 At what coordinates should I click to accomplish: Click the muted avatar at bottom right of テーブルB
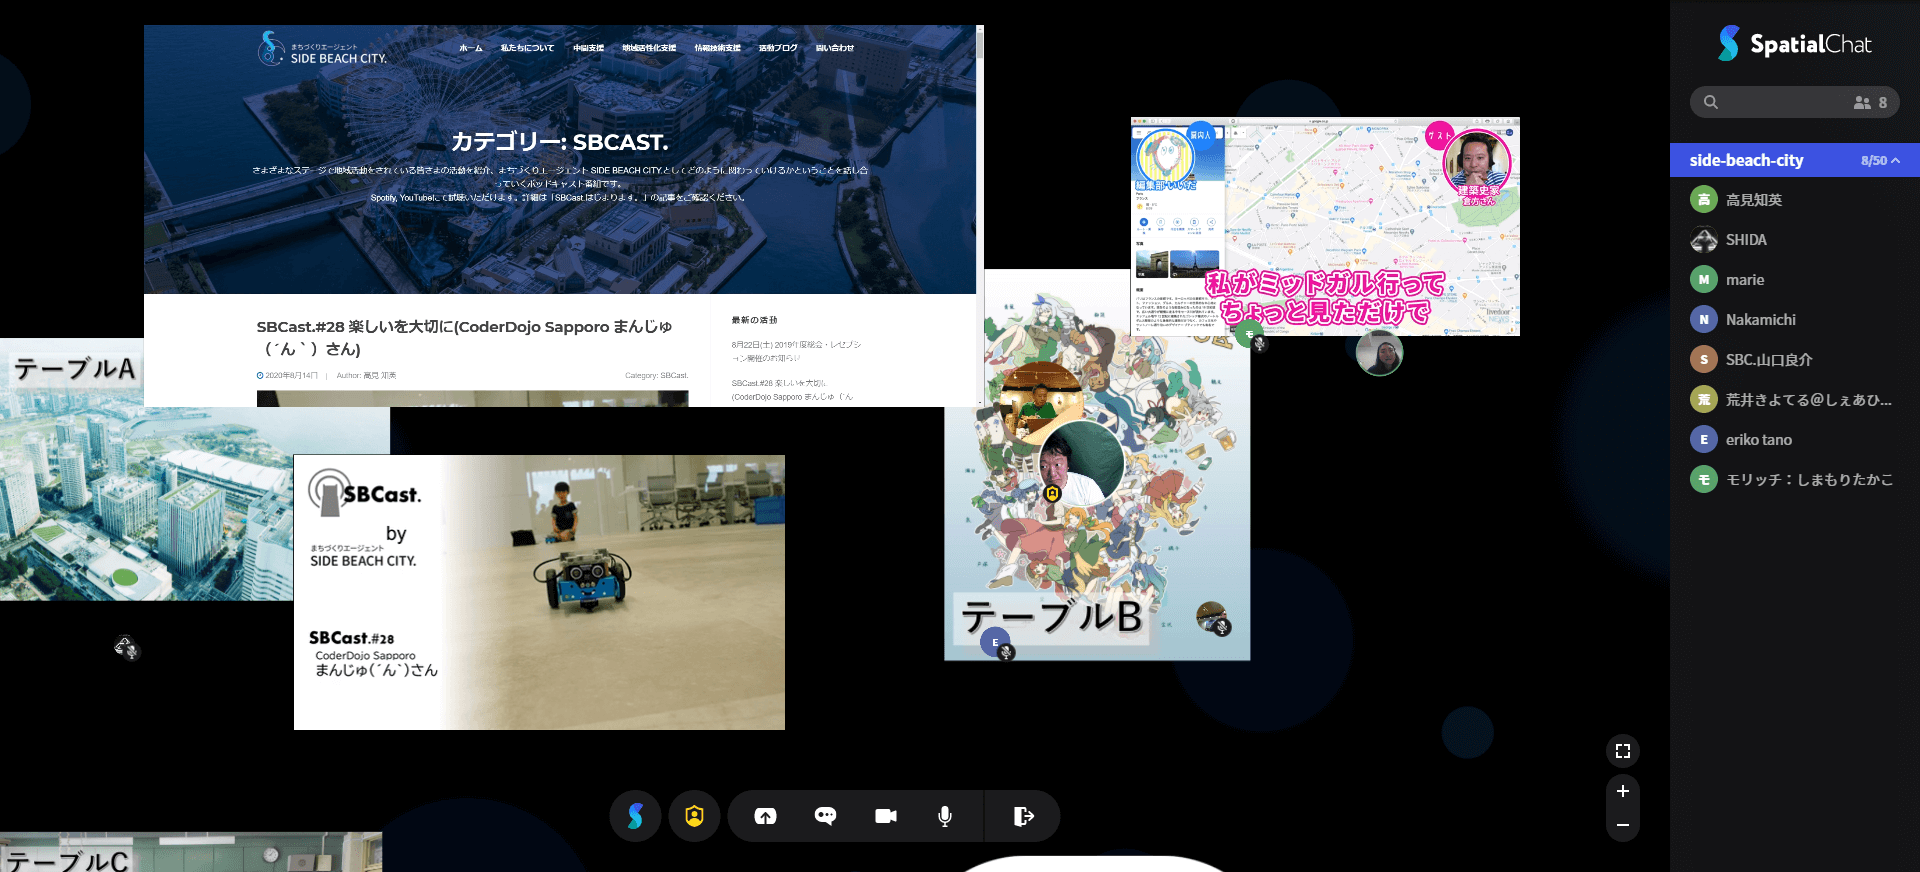[1213, 618]
